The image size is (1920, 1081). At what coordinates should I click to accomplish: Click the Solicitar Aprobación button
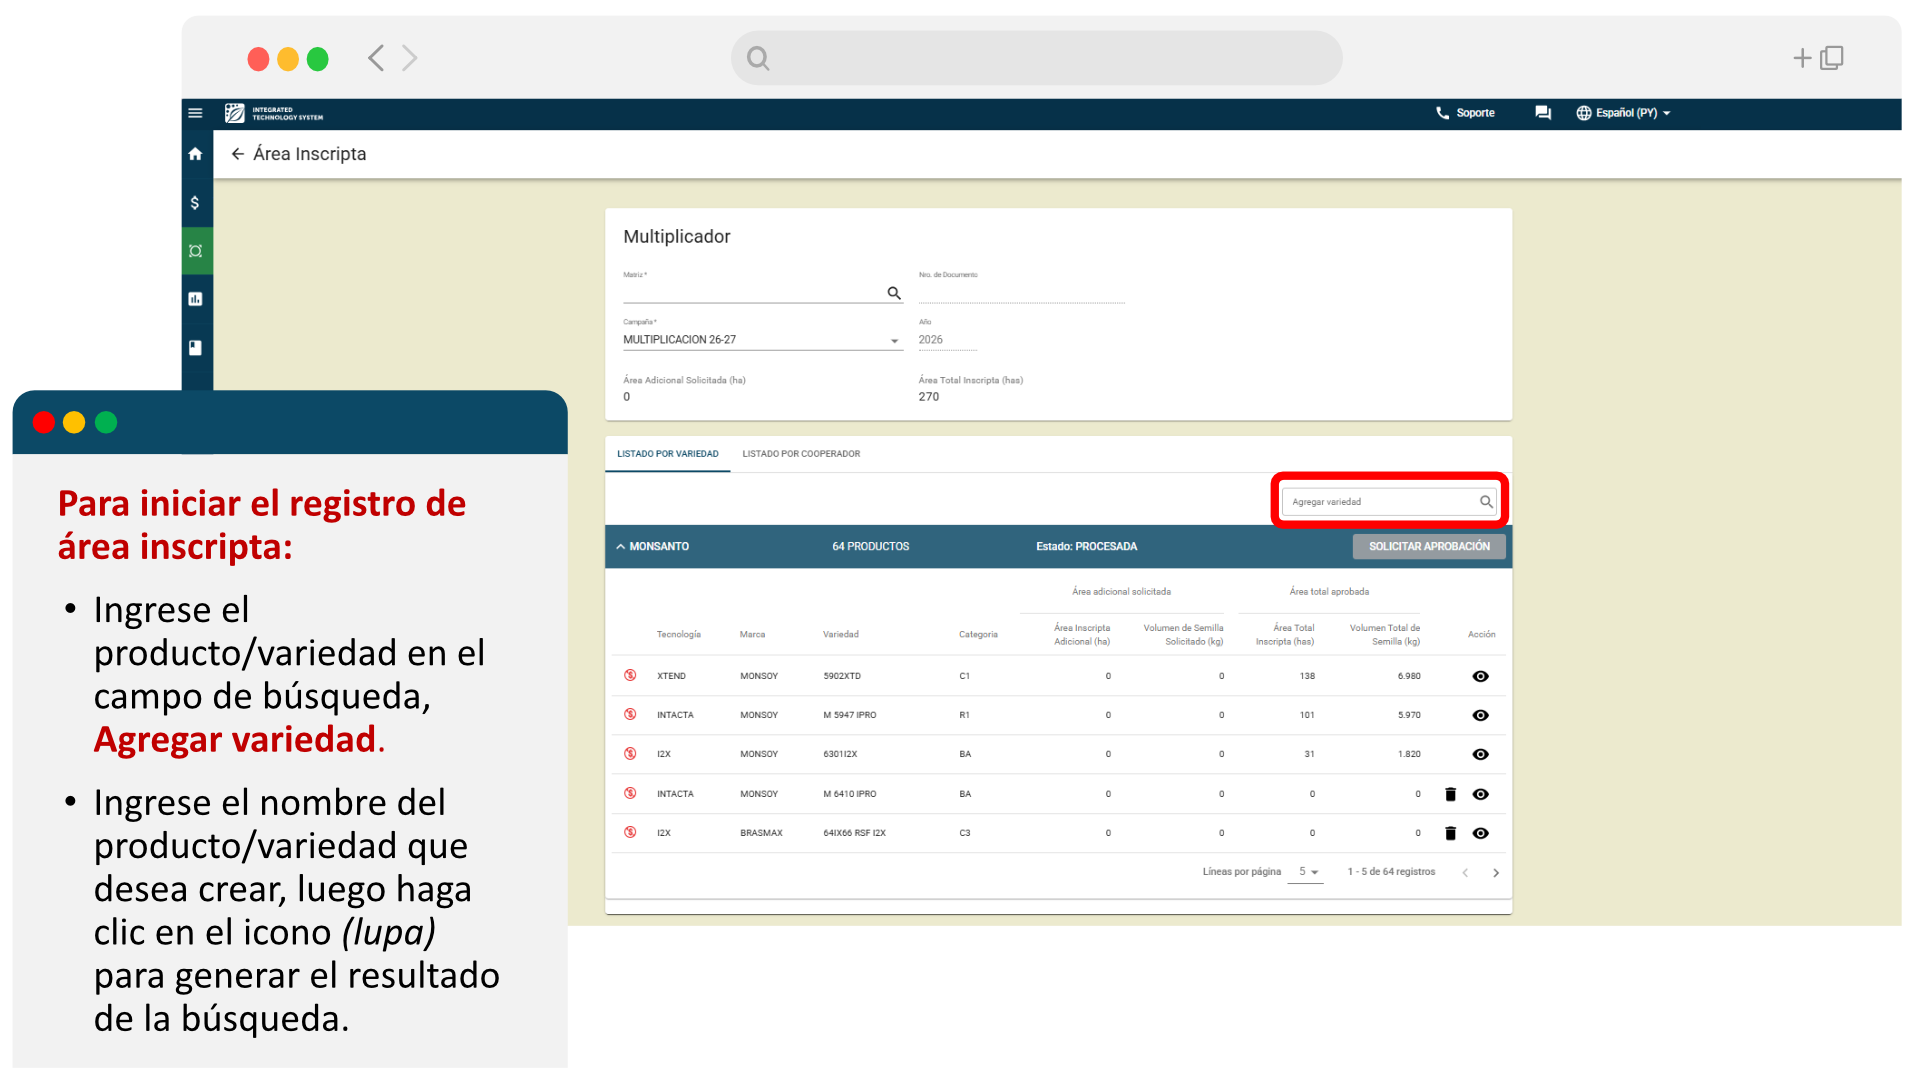coord(1429,547)
